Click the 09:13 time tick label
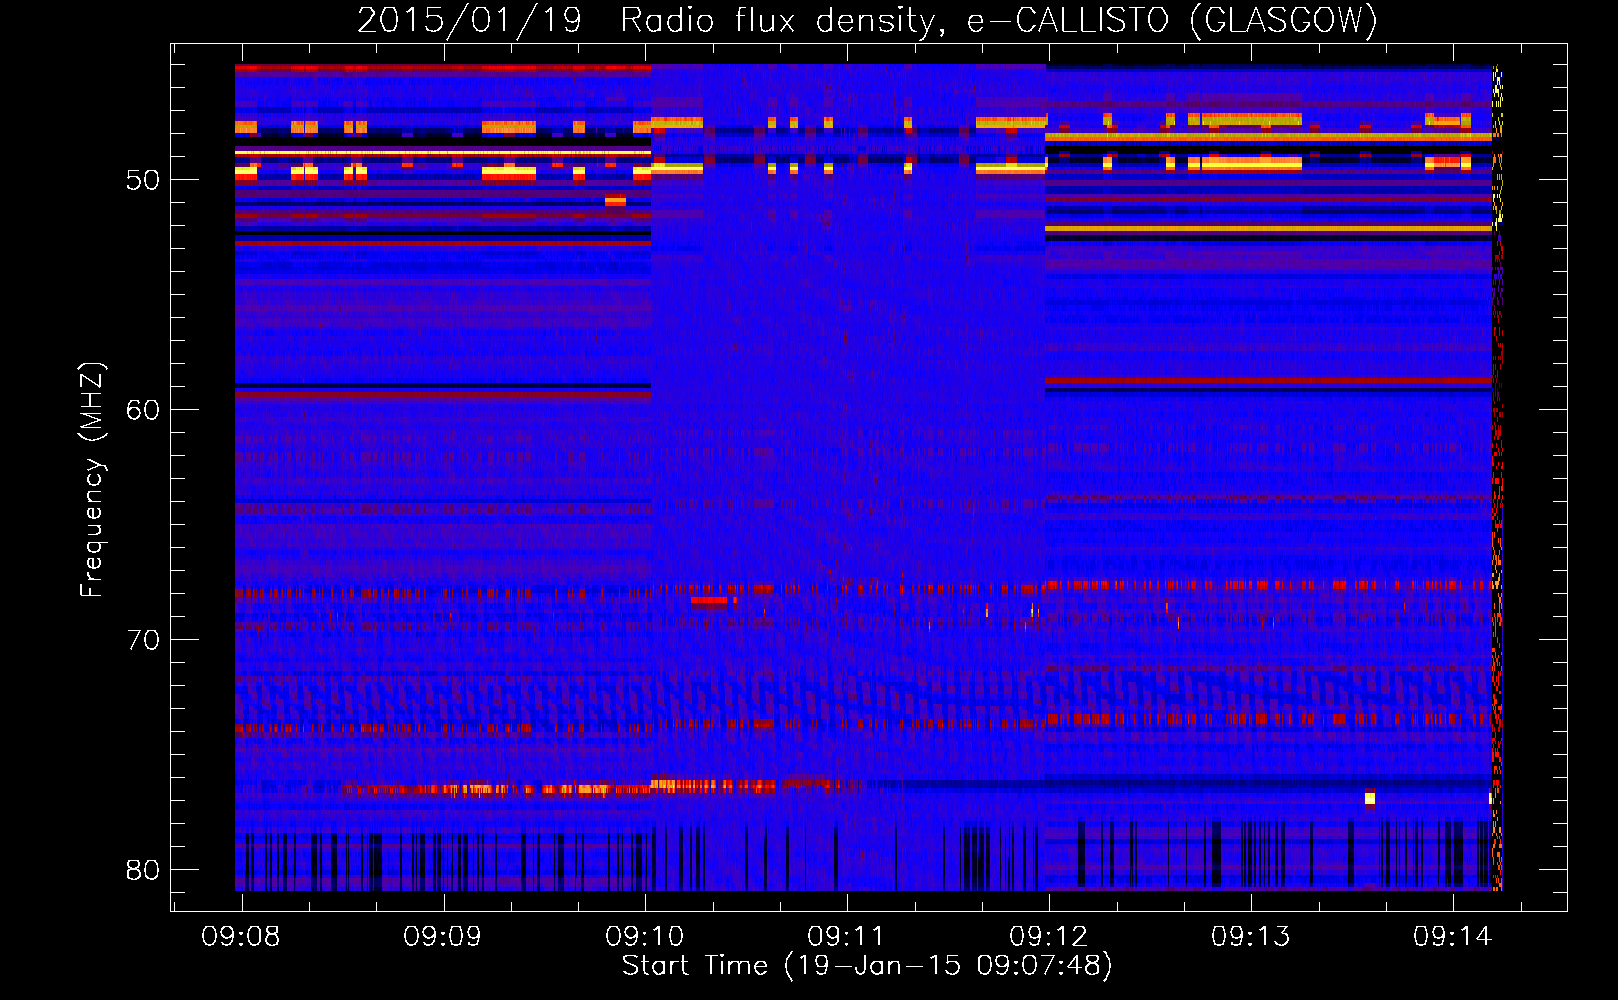Image resolution: width=1618 pixels, height=1000 pixels. pos(1251,936)
